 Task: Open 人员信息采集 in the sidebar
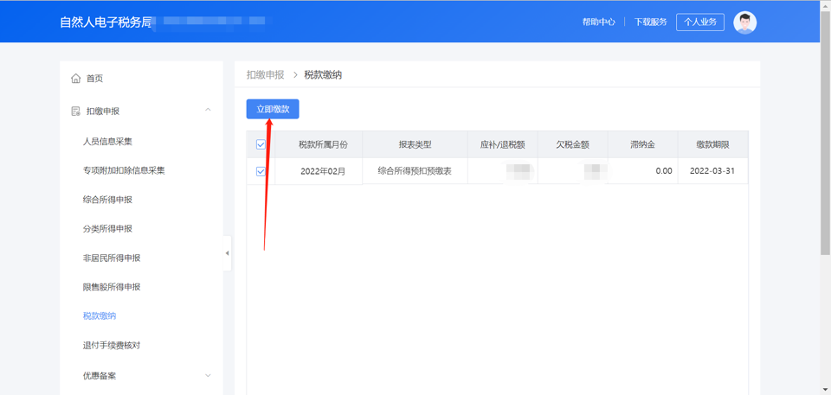point(108,142)
